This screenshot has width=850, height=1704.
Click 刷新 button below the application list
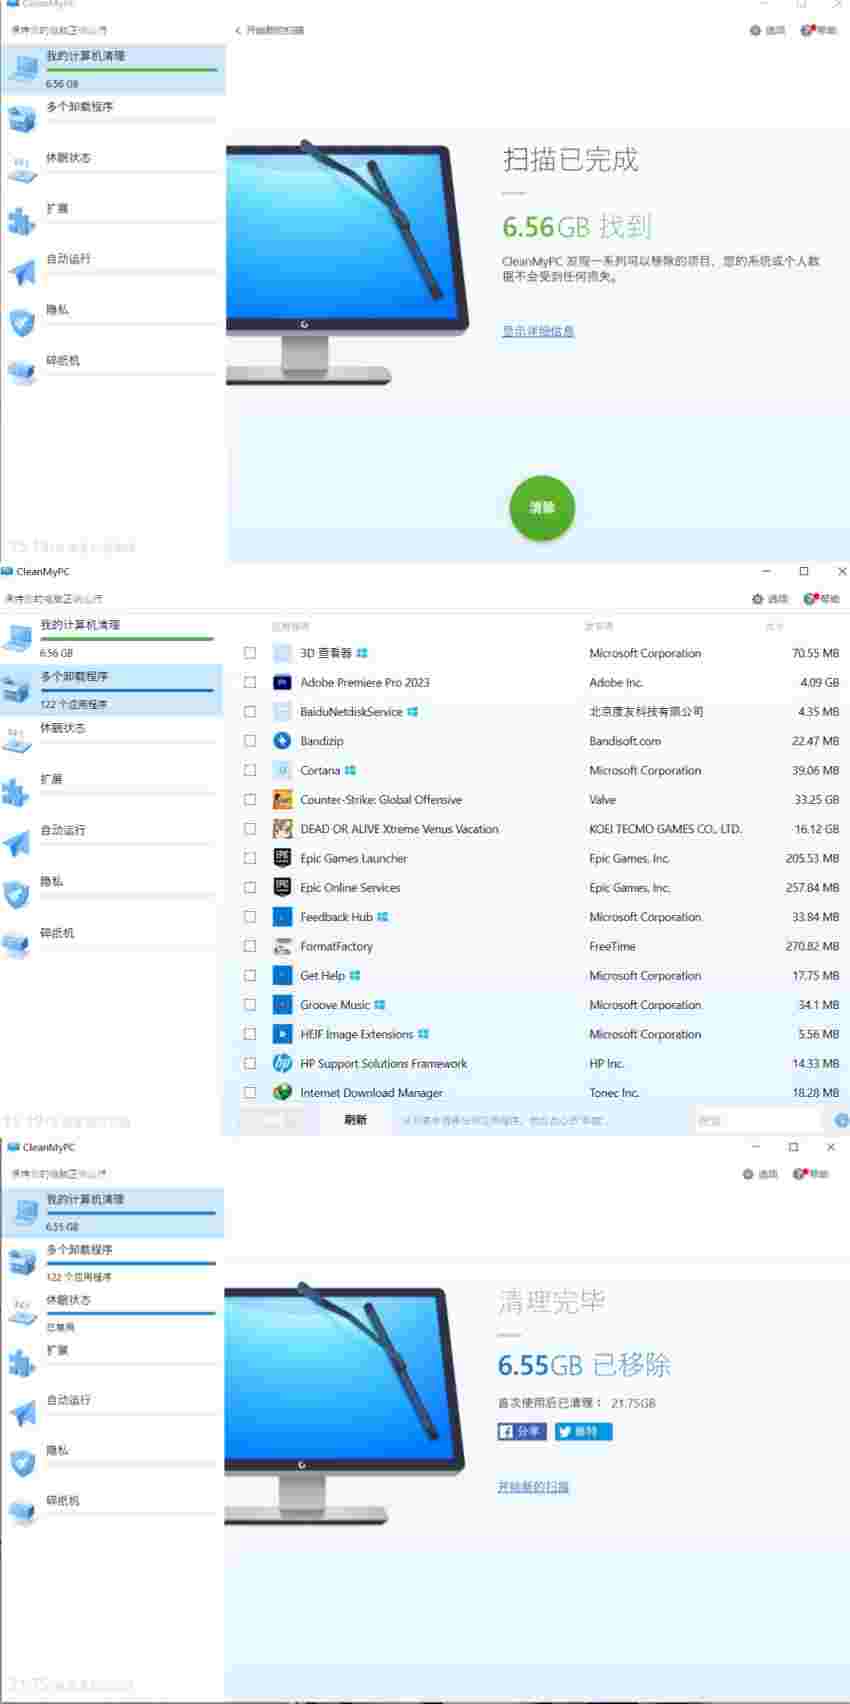[x=355, y=1120]
